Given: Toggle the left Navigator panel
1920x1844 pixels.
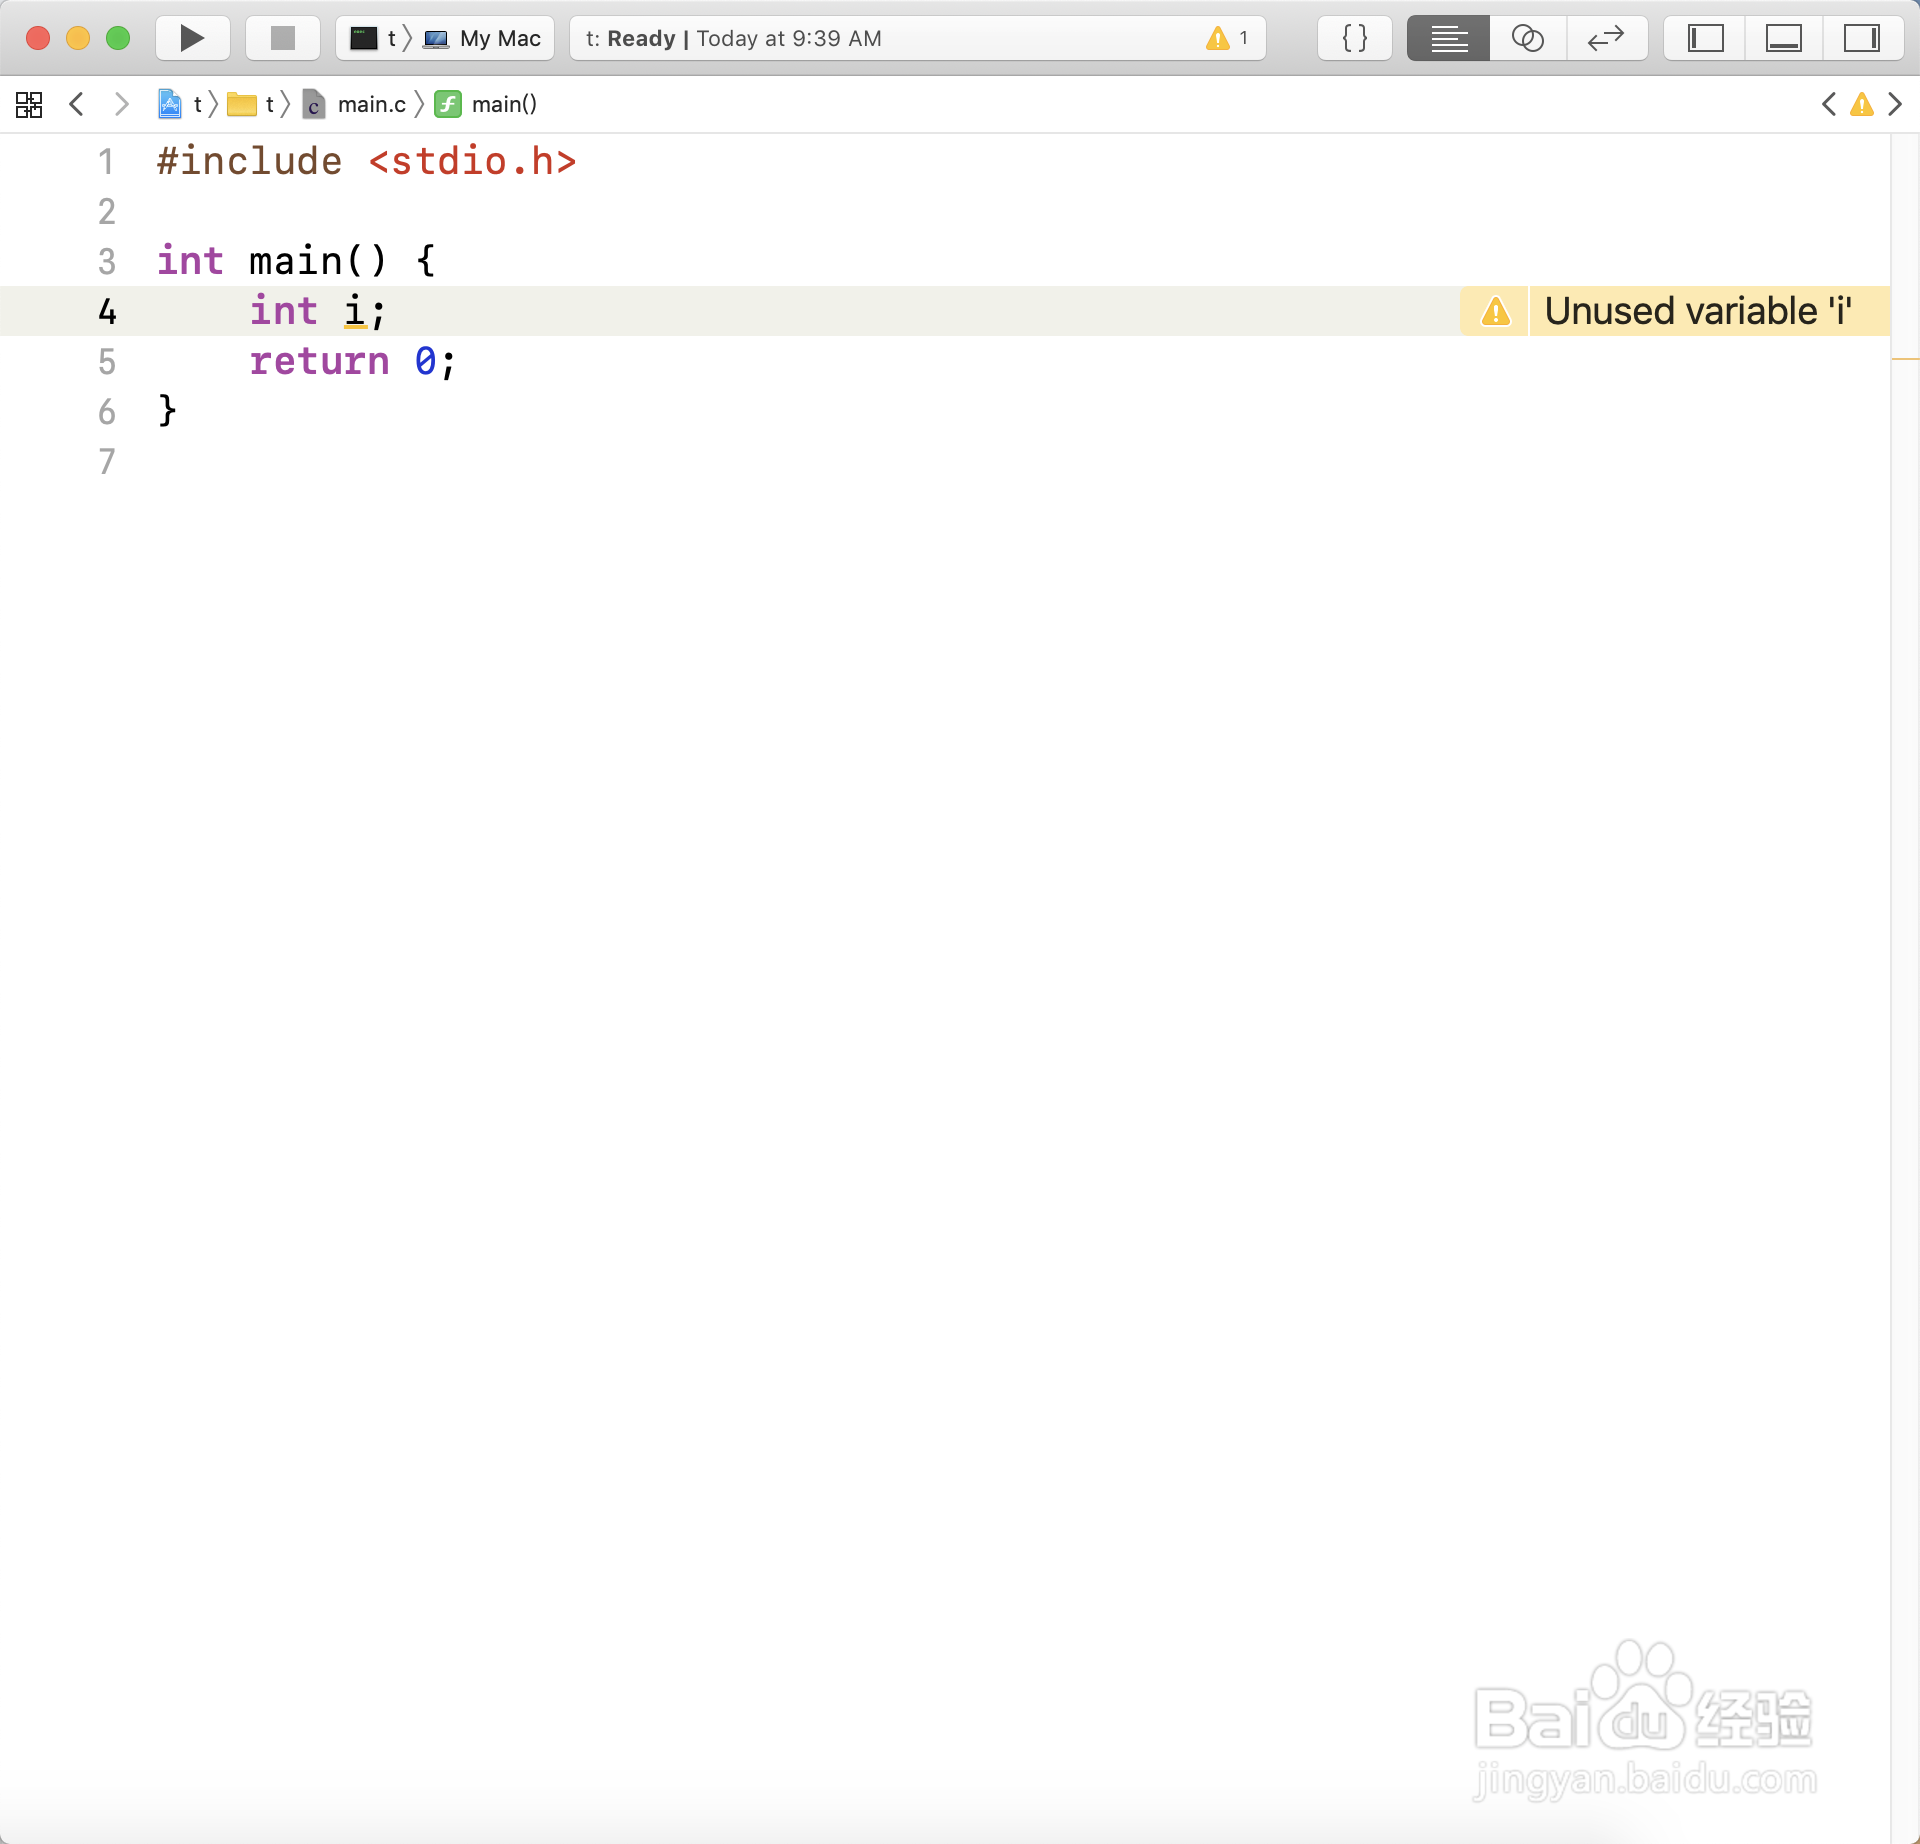Looking at the screenshot, I should (1705, 38).
